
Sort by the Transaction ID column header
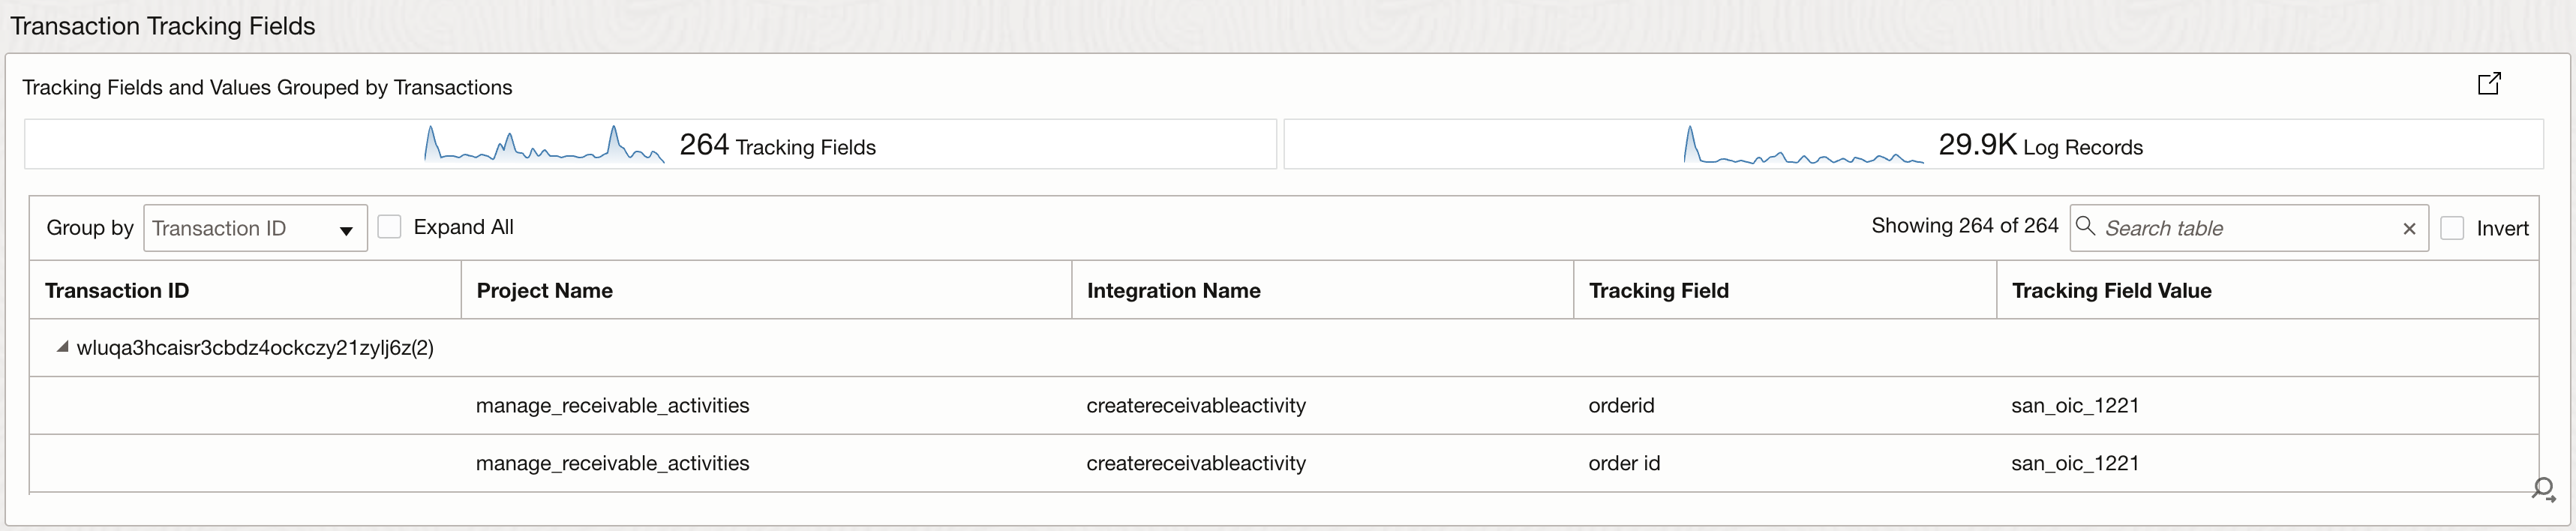click(x=117, y=291)
